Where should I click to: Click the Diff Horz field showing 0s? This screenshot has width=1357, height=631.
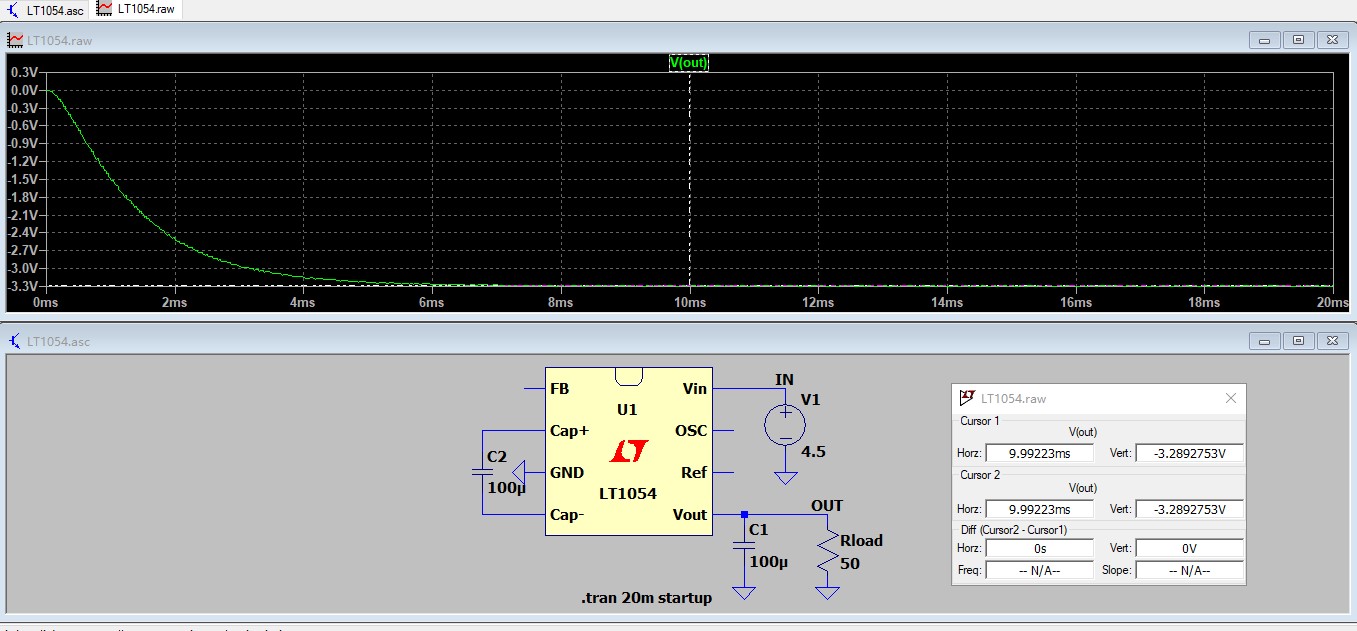(1039, 548)
